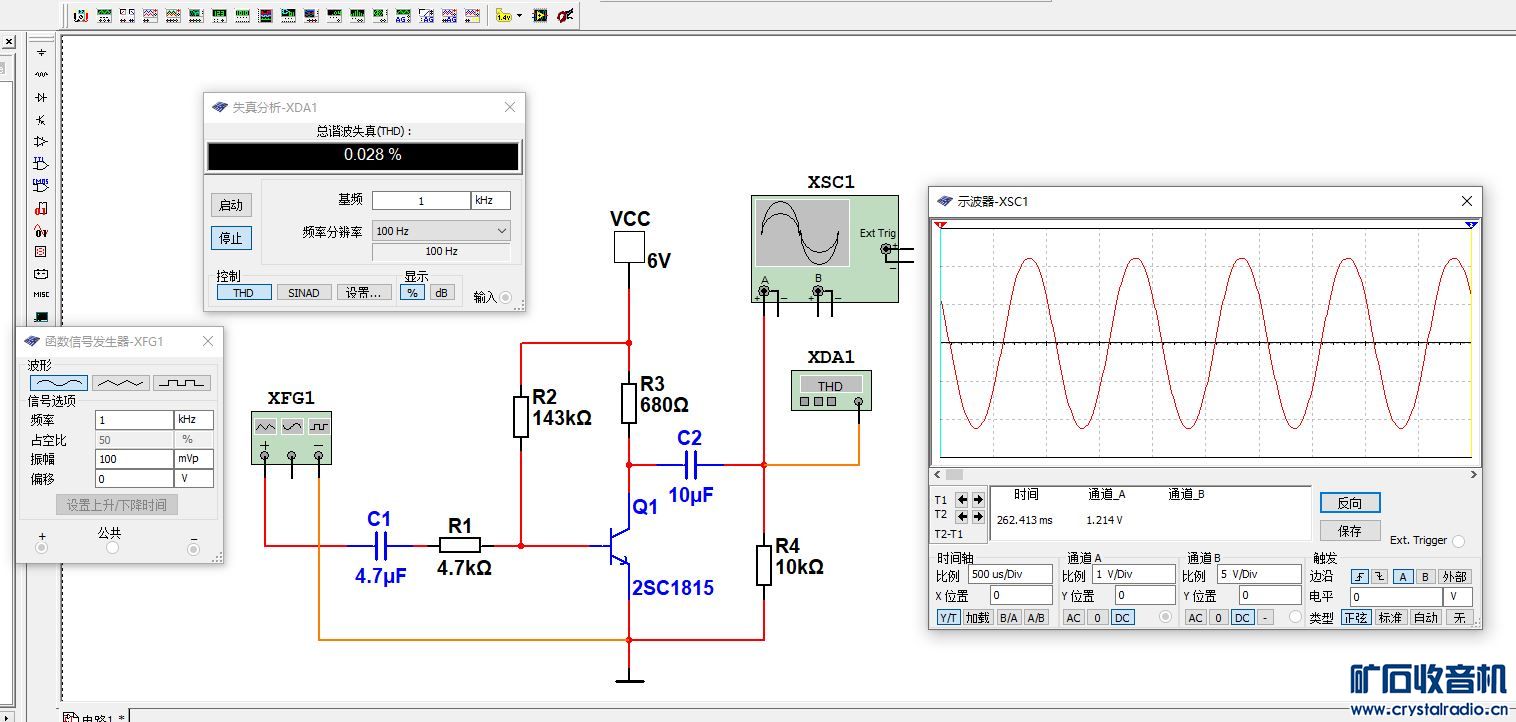Click the Ext. Trigger terminal on the oscilloscope

1458,541
